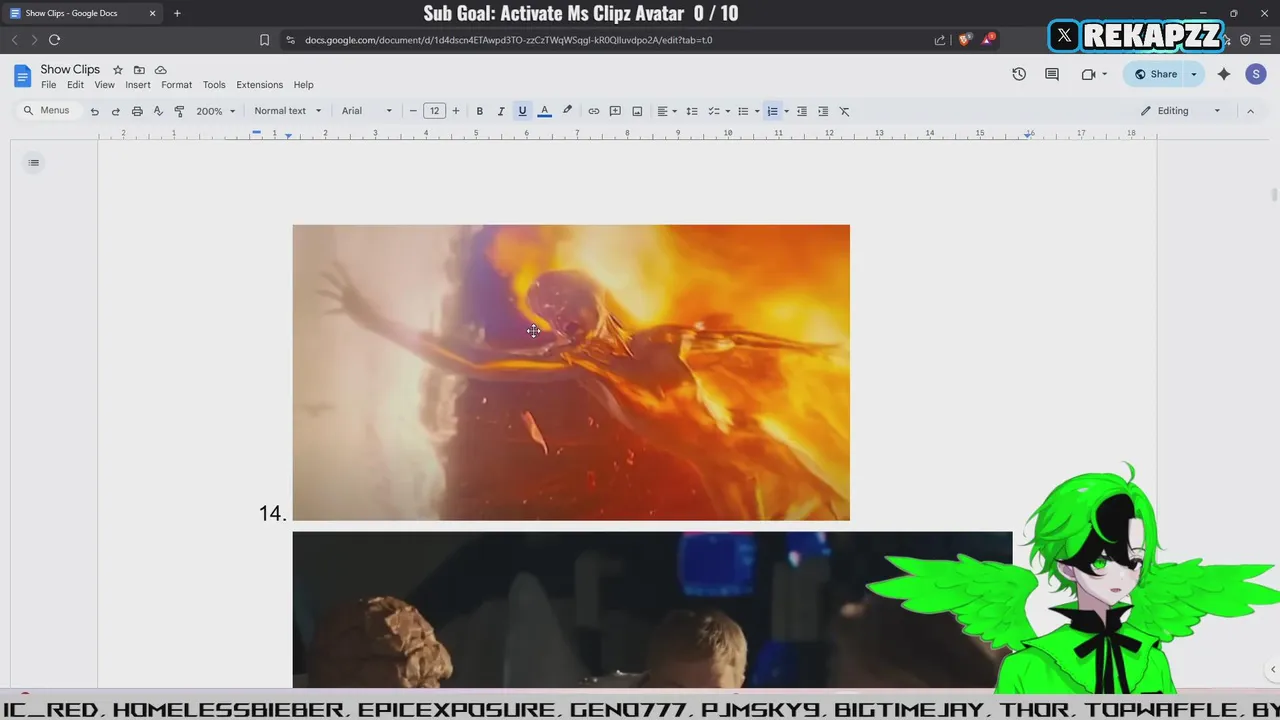
Task: Redo the last action
Action: pyautogui.click(x=115, y=111)
